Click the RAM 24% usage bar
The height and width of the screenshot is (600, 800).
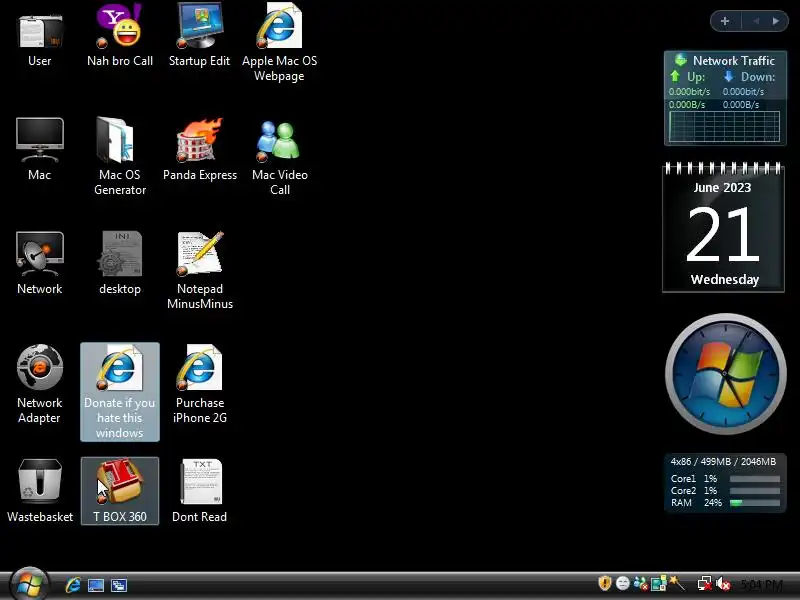coord(755,503)
